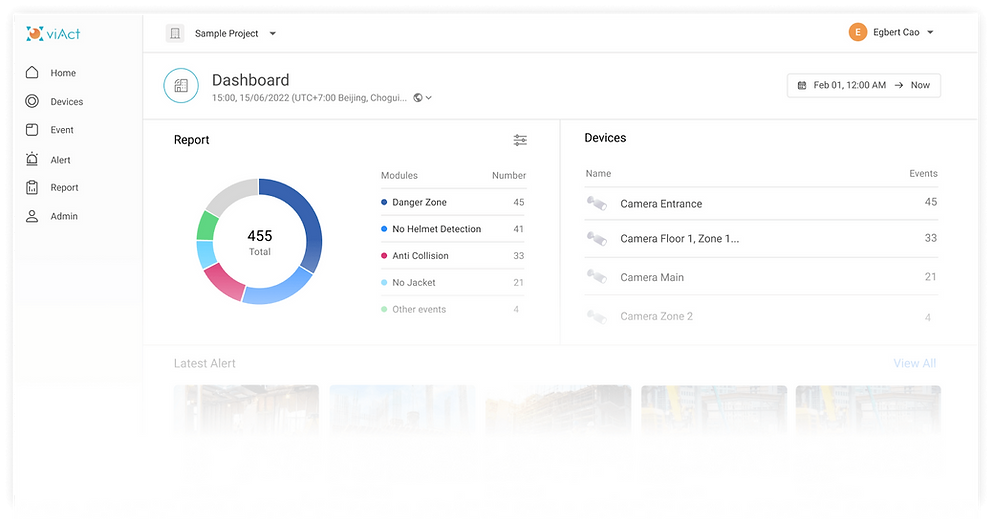Go to the Report menu item
Image resolution: width=993 pixels, height=519 pixels.
tap(64, 188)
